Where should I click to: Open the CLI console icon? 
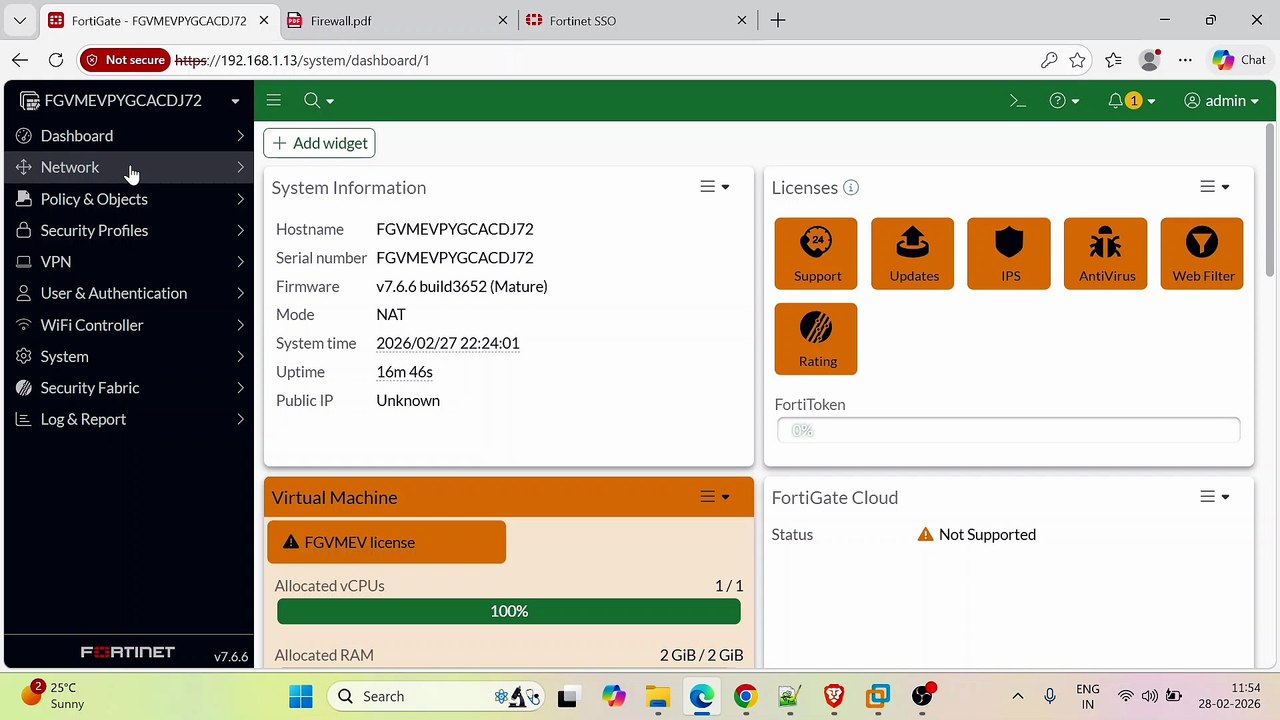click(x=1018, y=101)
